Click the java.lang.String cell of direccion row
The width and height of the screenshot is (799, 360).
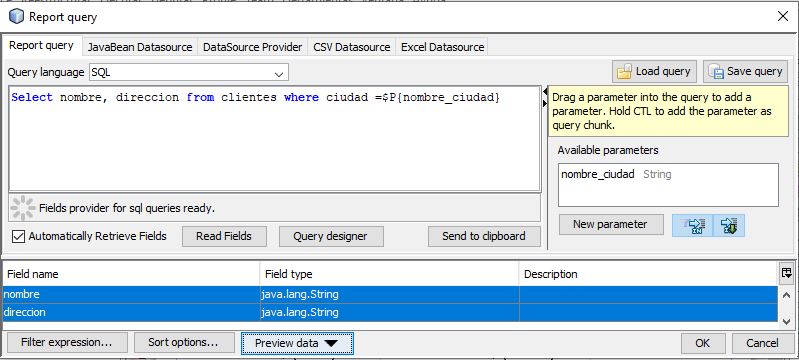[390, 313]
